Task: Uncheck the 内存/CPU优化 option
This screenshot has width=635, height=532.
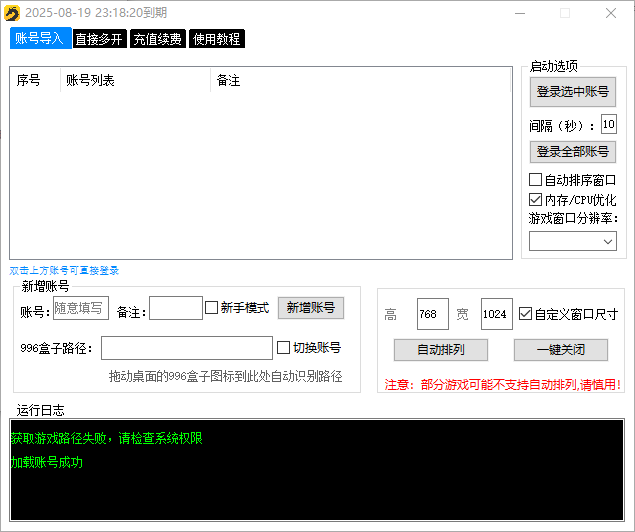Action: coord(535,200)
